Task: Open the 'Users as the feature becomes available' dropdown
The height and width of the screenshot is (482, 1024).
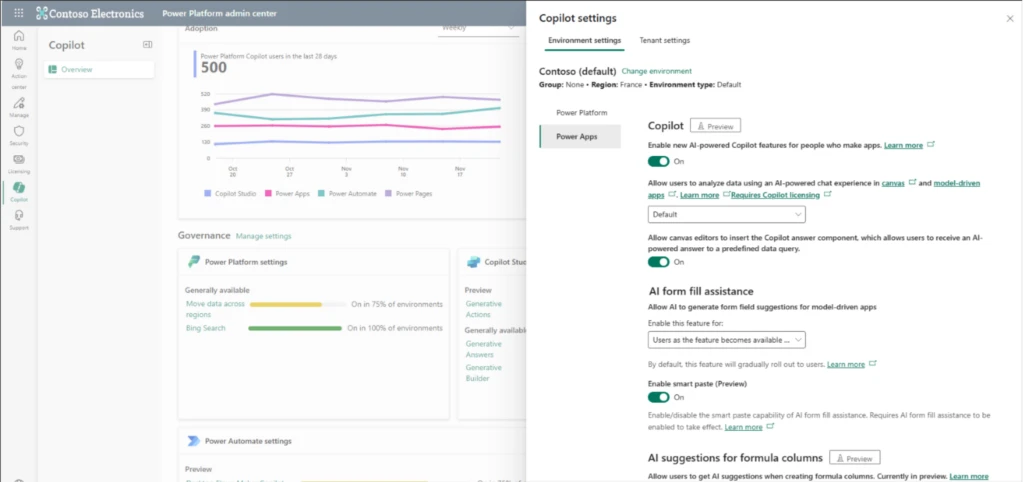Action: coord(726,340)
